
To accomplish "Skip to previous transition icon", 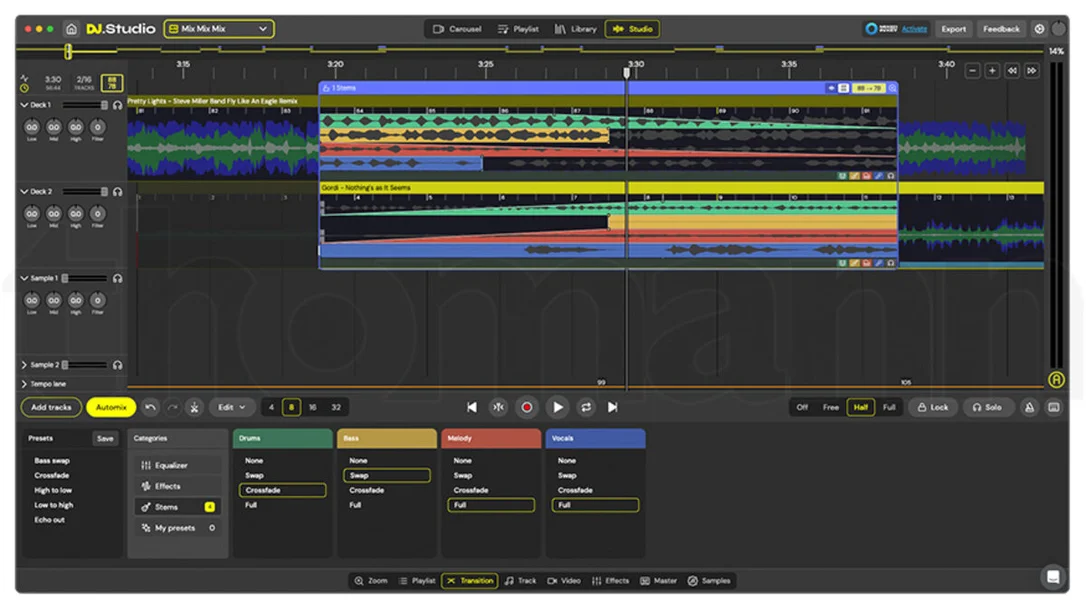I will coord(472,408).
